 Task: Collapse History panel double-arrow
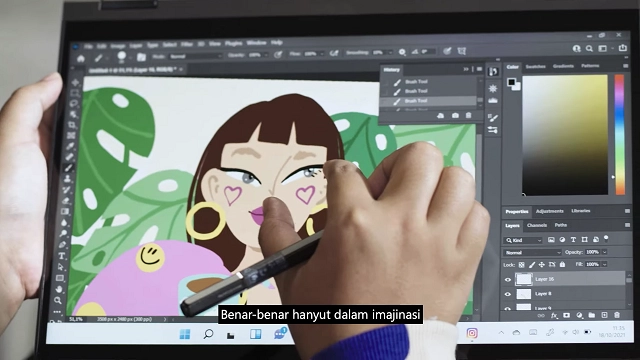tap(466, 69)
